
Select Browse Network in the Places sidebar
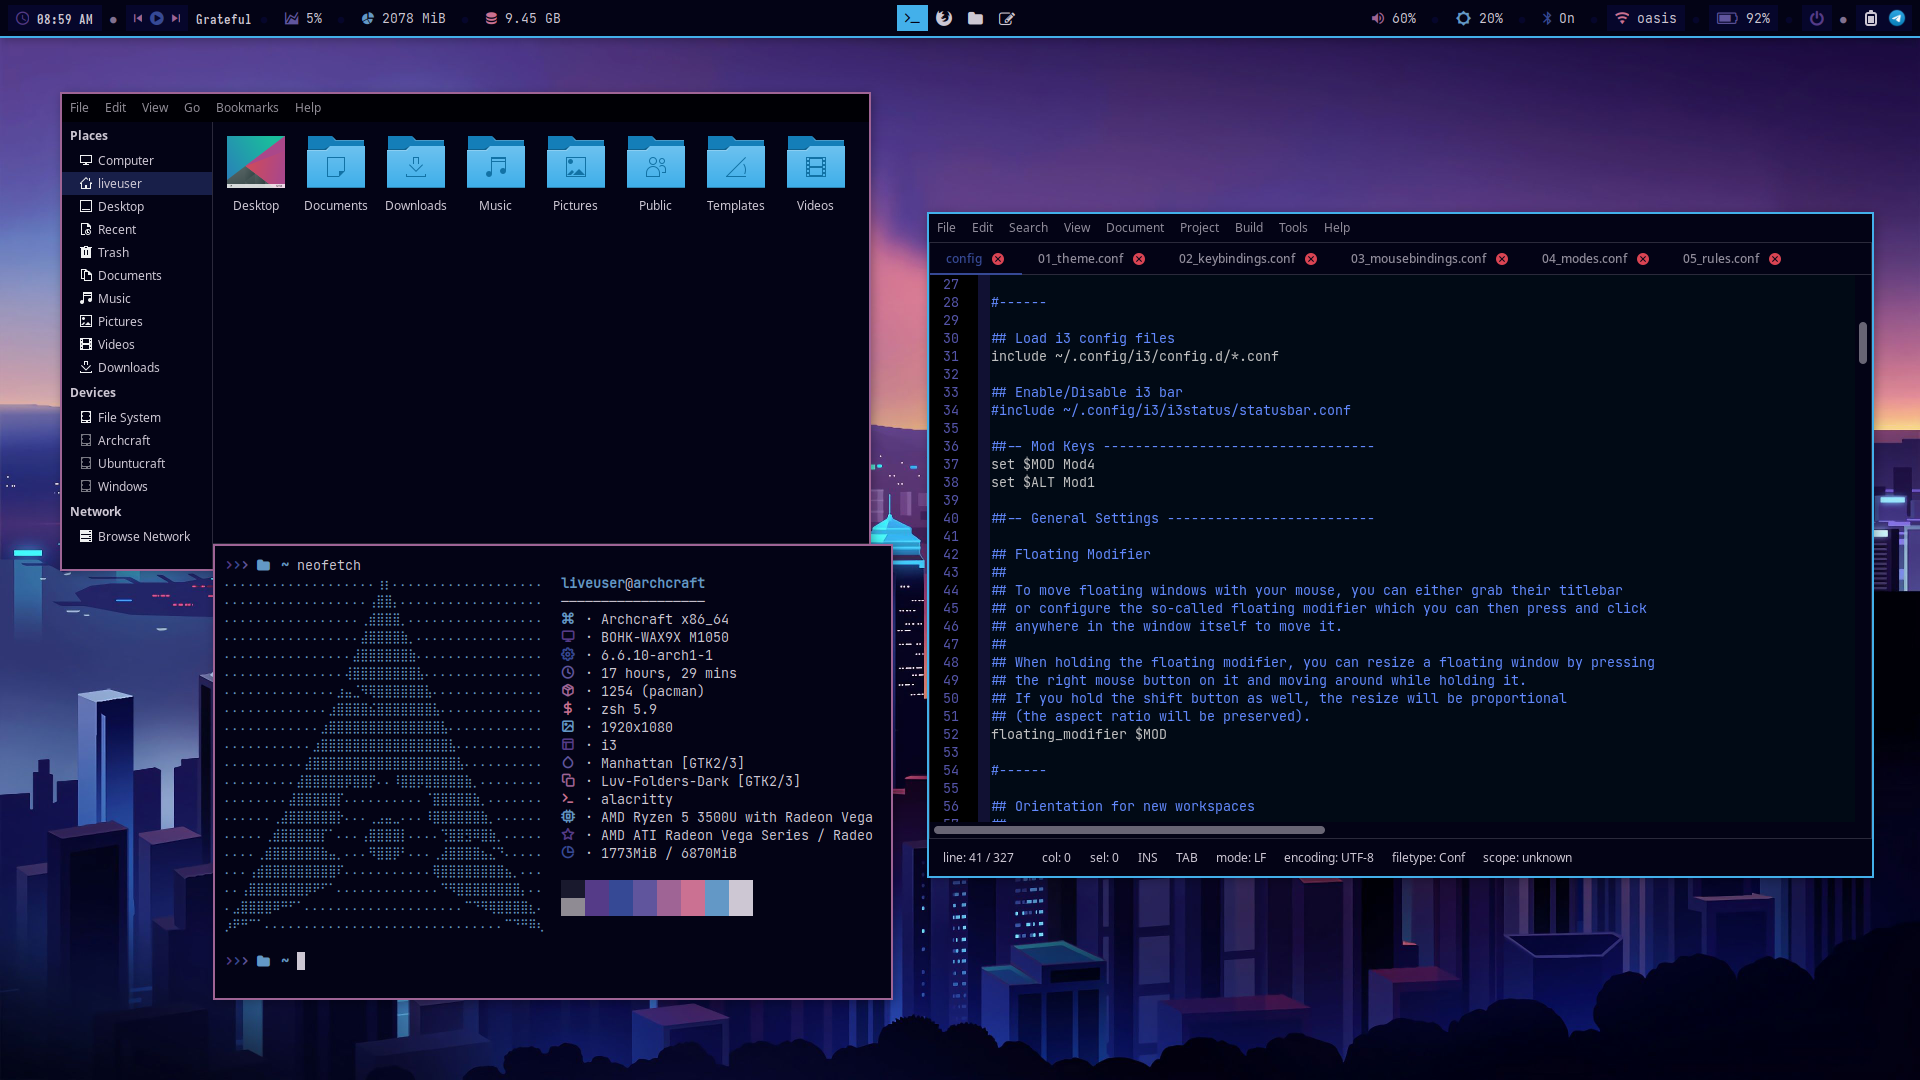143,536
